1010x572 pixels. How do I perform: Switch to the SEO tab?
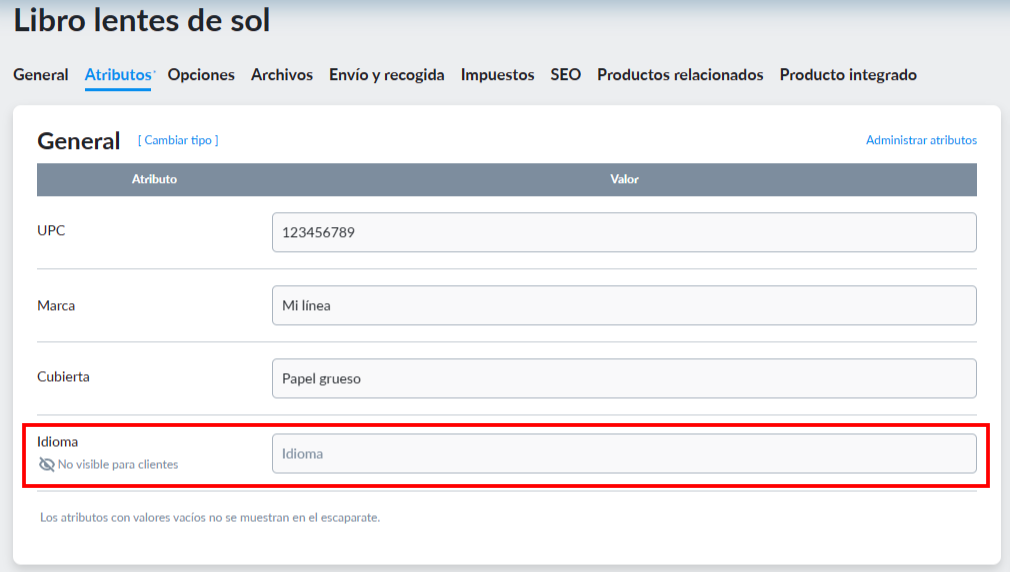566,75
